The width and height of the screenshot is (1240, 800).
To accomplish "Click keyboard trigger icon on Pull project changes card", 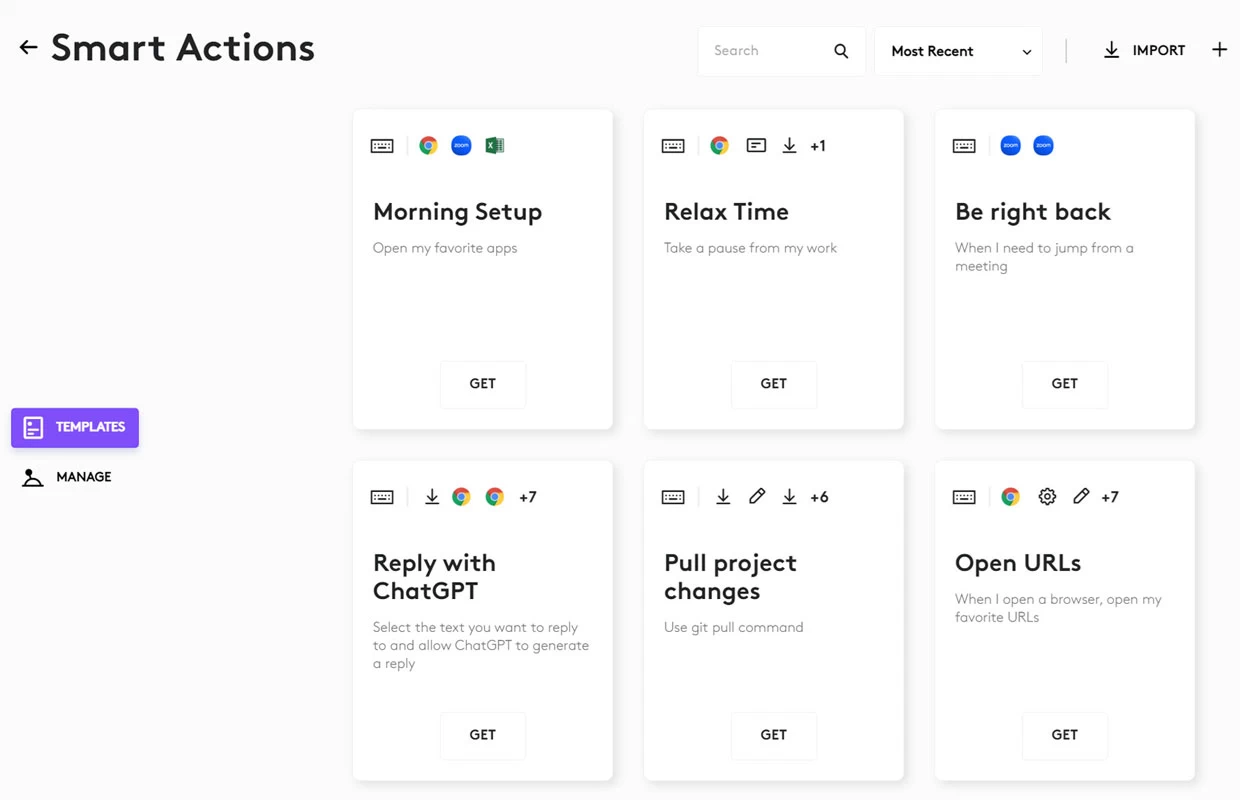I will (x=673, y=497).
